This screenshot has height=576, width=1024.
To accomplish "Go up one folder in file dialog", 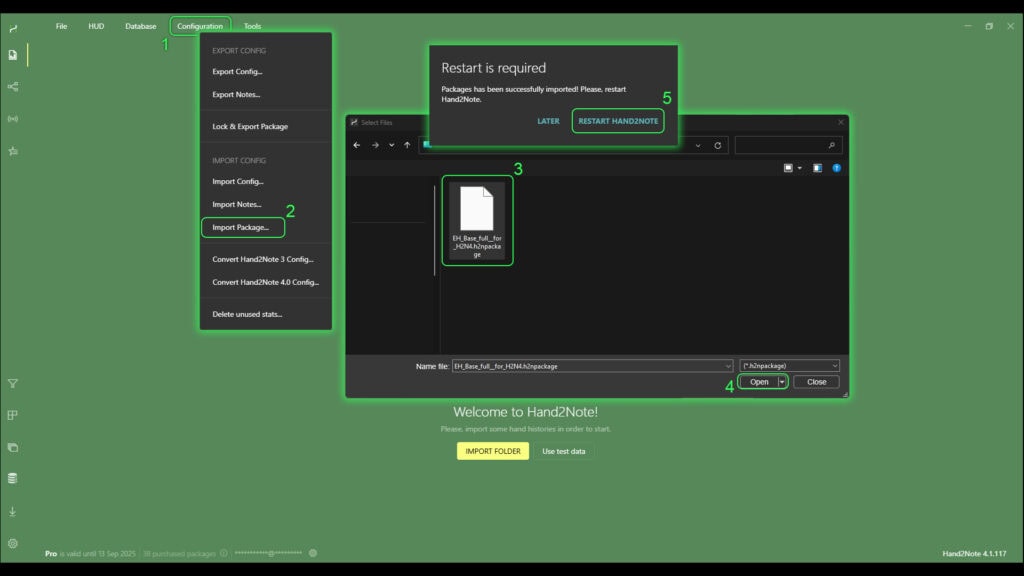I will pyautogui.click(x=407, y=145).
